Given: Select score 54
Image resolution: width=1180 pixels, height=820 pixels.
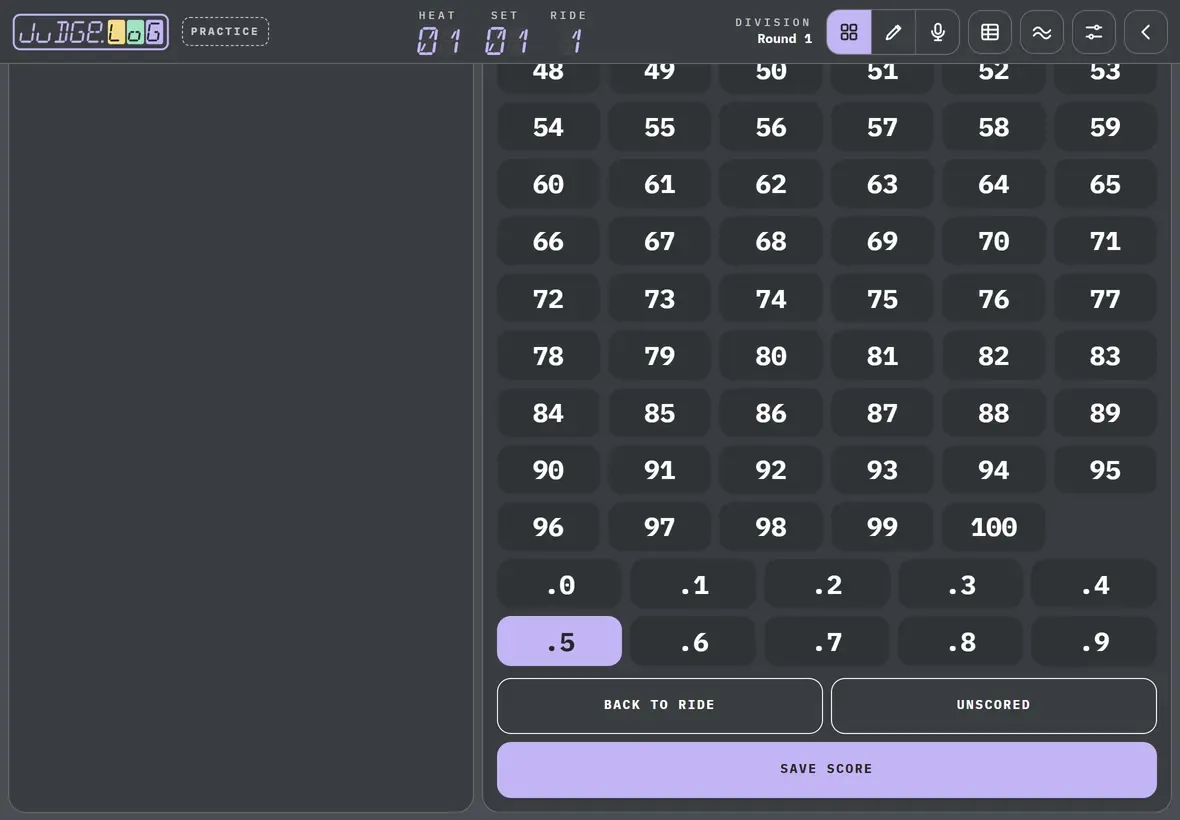Looking at the screenshot, I should 548,126.
